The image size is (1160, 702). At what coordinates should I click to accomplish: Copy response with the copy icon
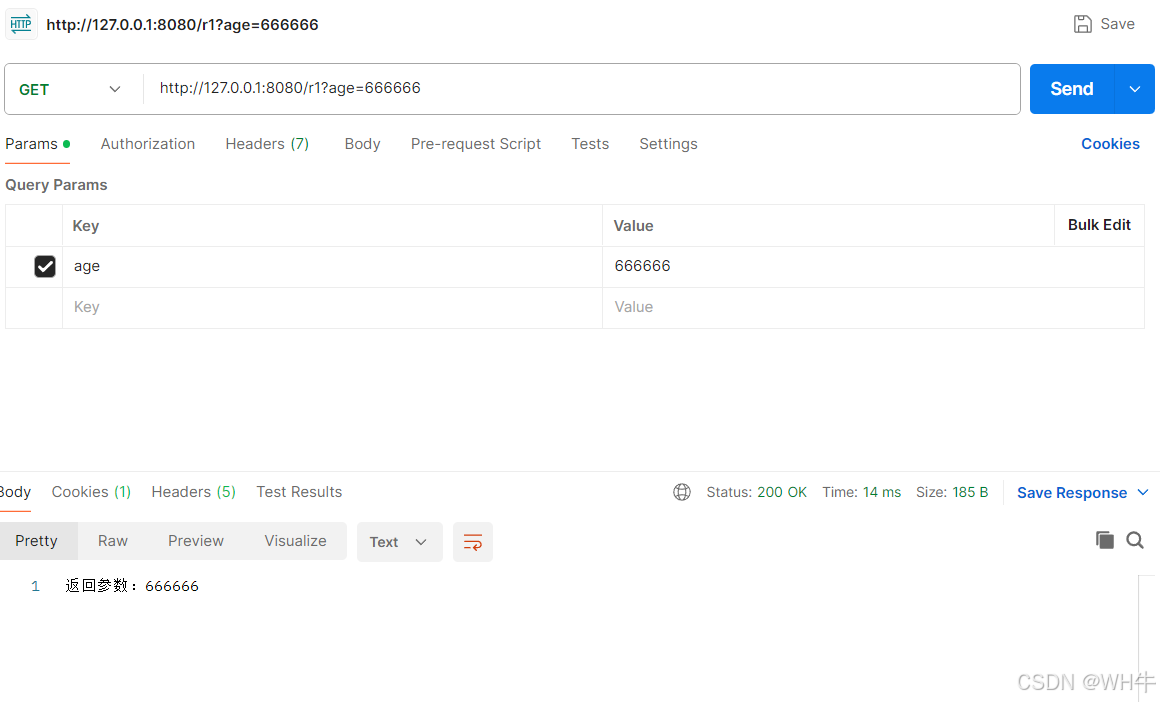tap(1105, 541)
